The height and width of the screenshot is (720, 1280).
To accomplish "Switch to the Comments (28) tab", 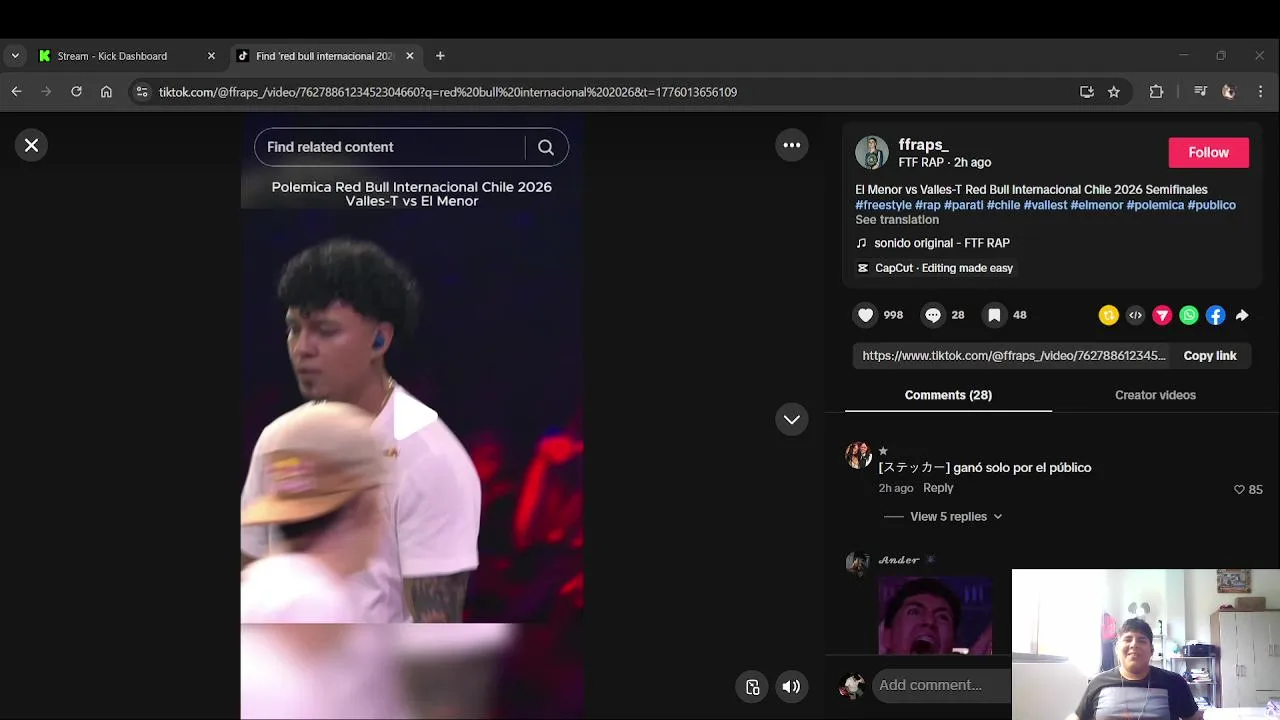I will [948, 395].
